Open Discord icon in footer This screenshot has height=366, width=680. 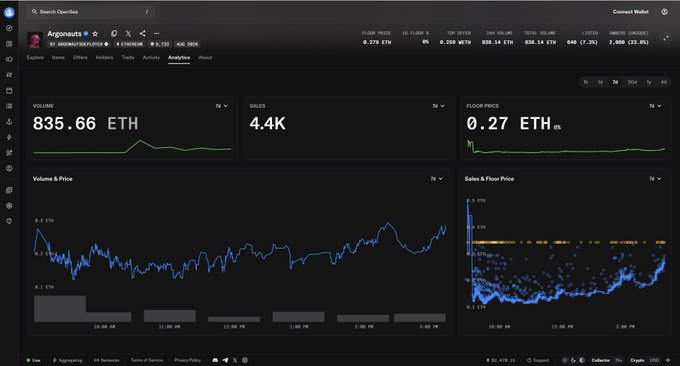point(215,360)
